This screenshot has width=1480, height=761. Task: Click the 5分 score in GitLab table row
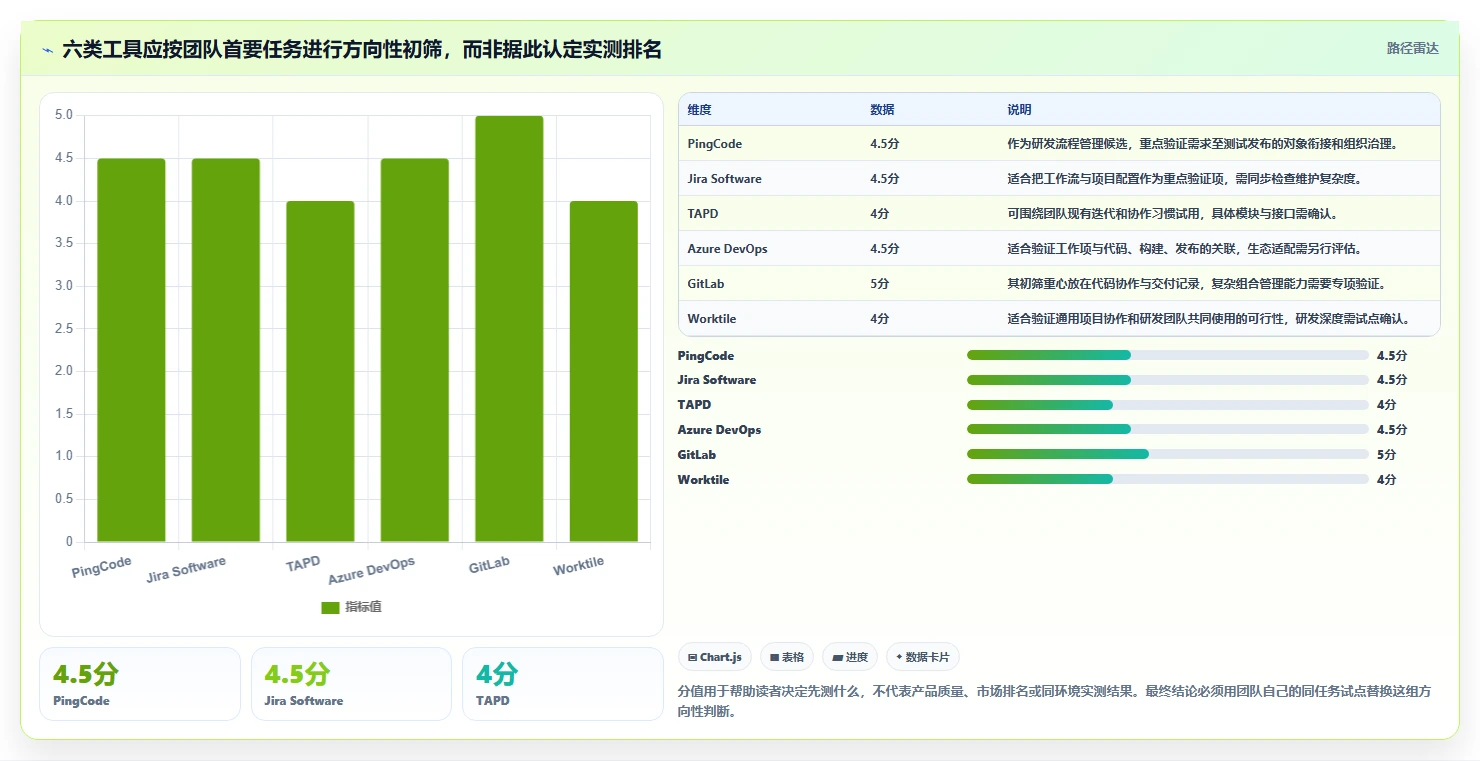coord(880,284)
